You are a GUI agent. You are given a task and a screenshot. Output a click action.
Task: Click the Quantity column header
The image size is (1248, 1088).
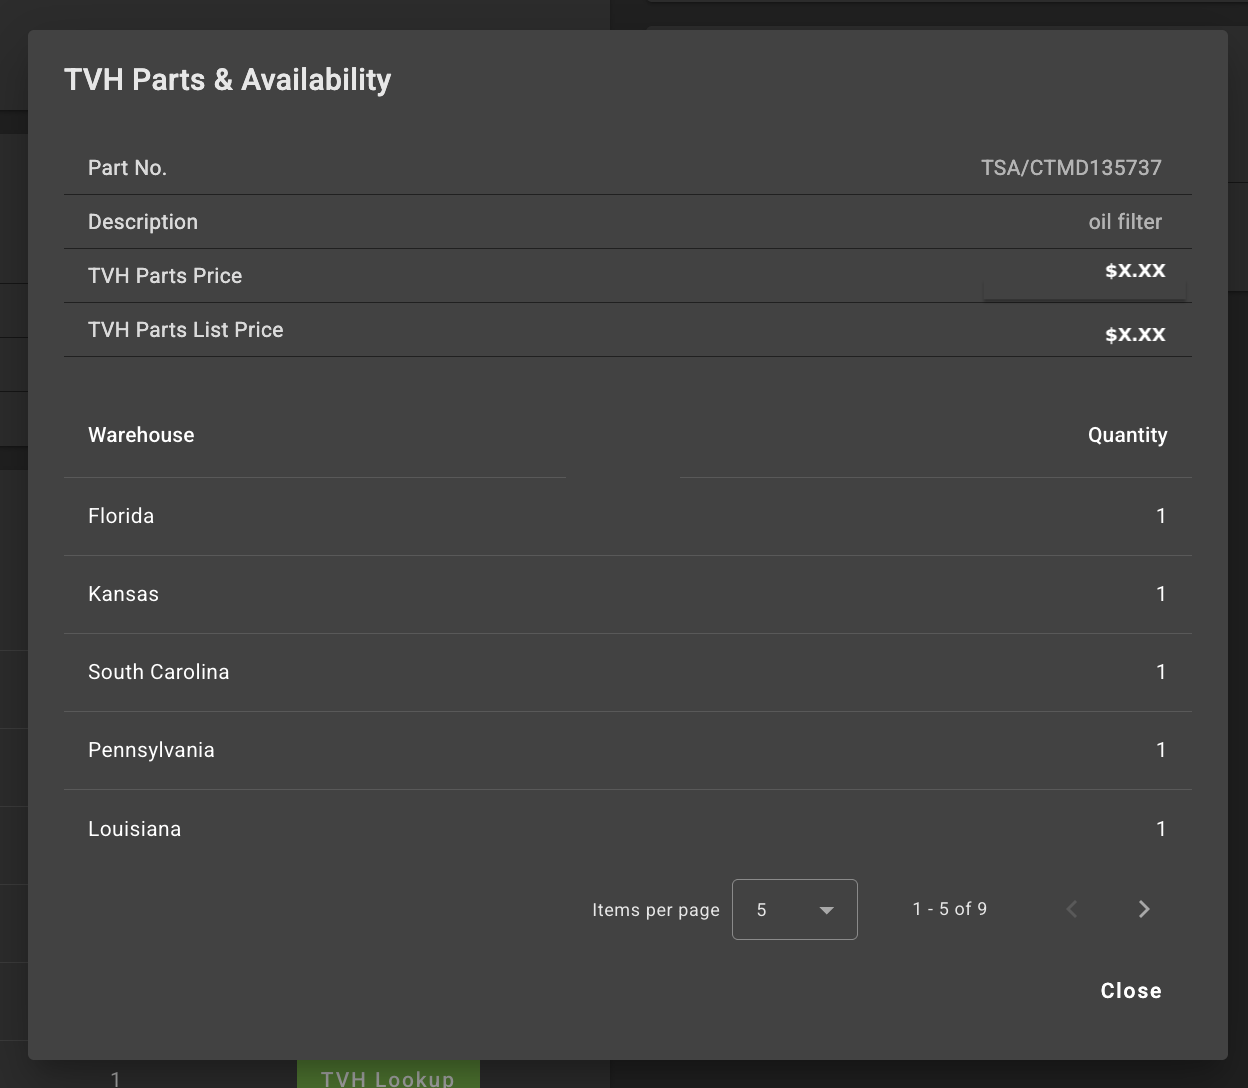pyautogui.click(x=1128, y=435)
